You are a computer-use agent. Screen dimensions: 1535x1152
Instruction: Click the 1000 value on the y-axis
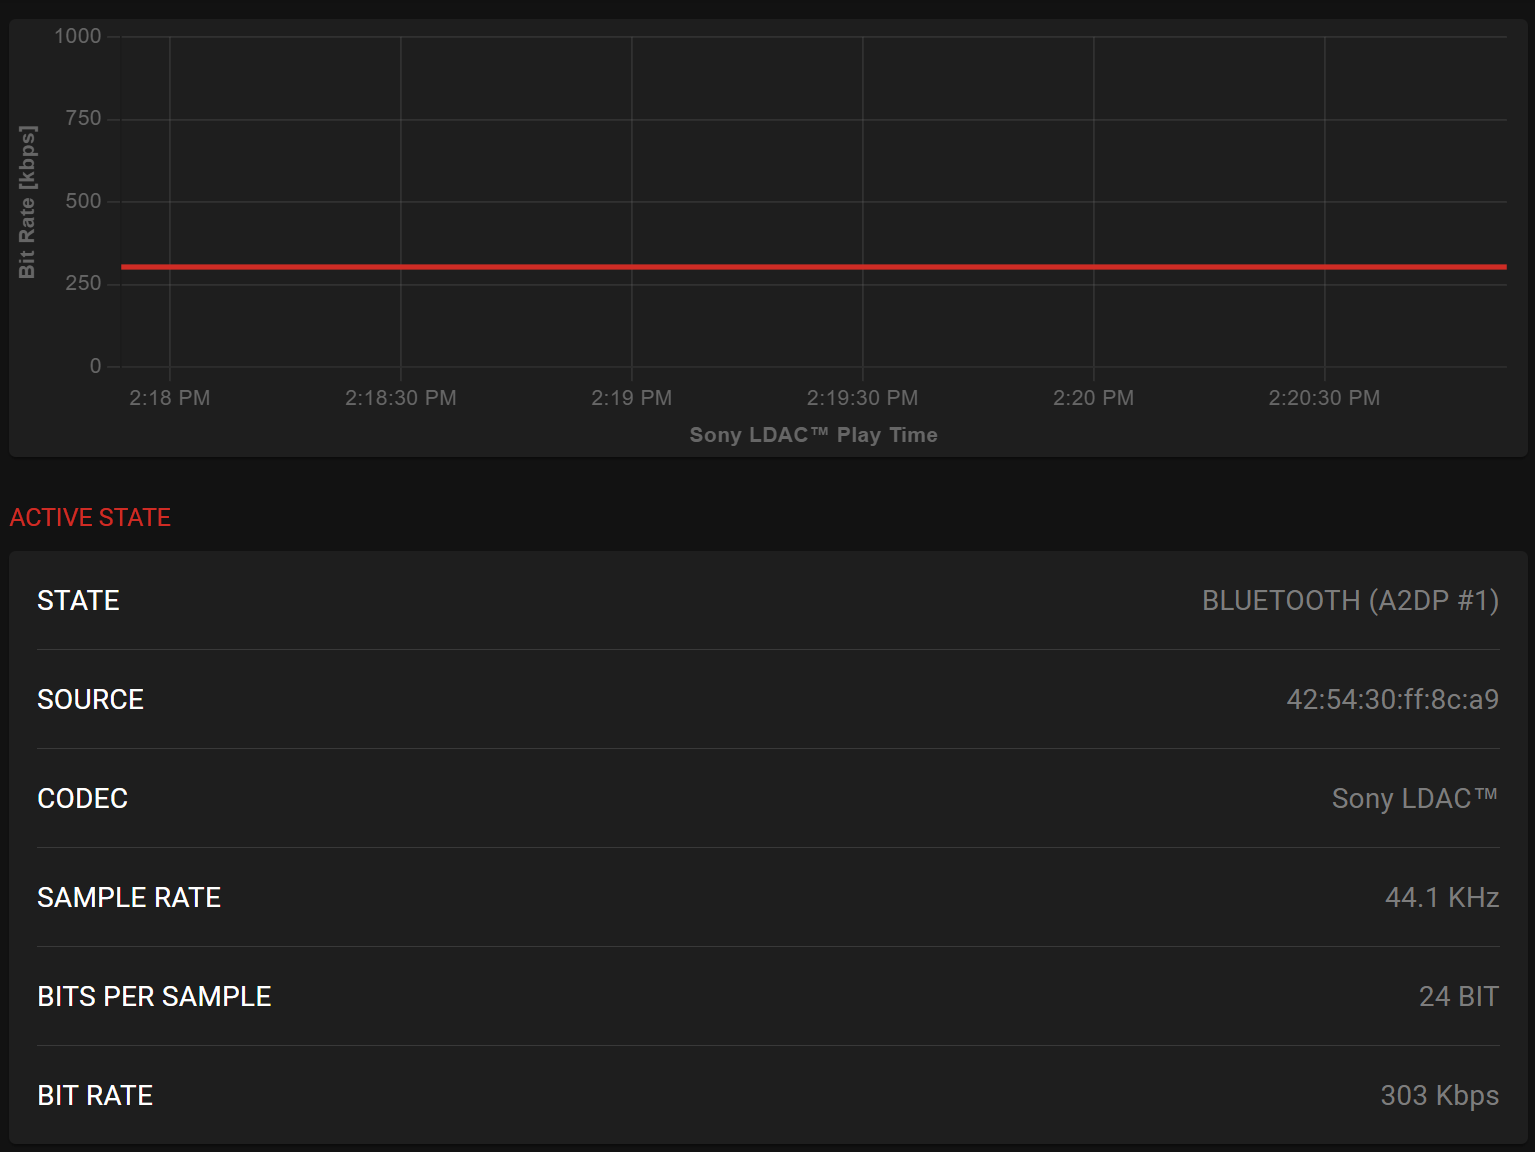[78, 36]
